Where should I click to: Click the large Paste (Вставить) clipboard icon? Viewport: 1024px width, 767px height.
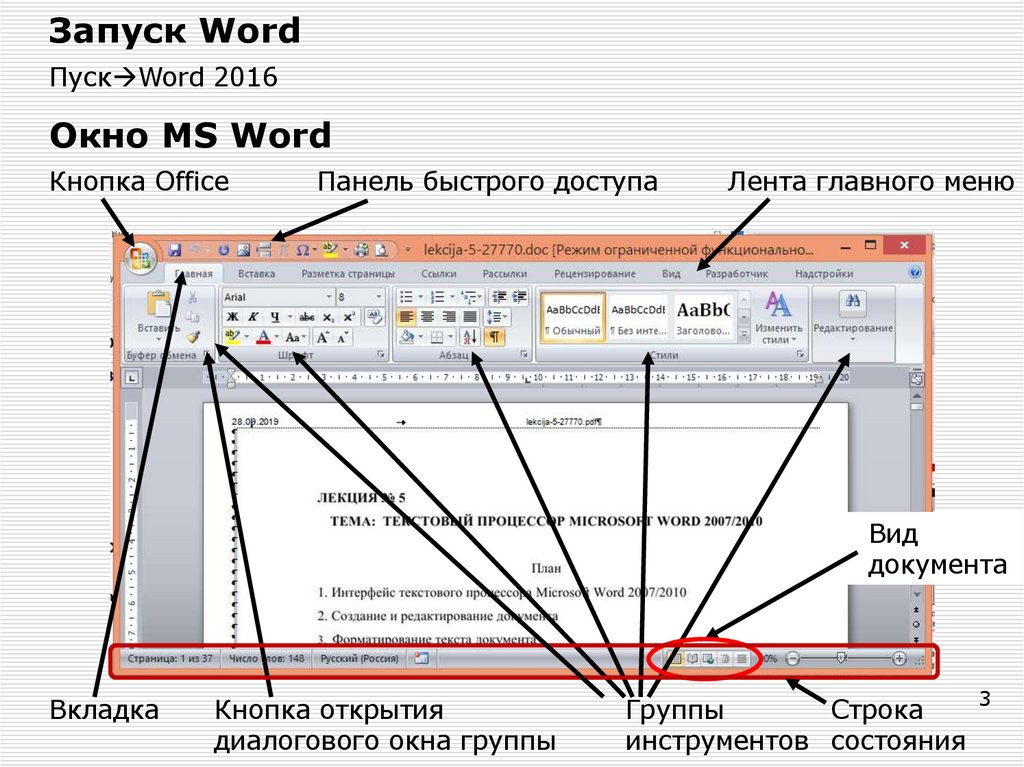click(159, 305)
